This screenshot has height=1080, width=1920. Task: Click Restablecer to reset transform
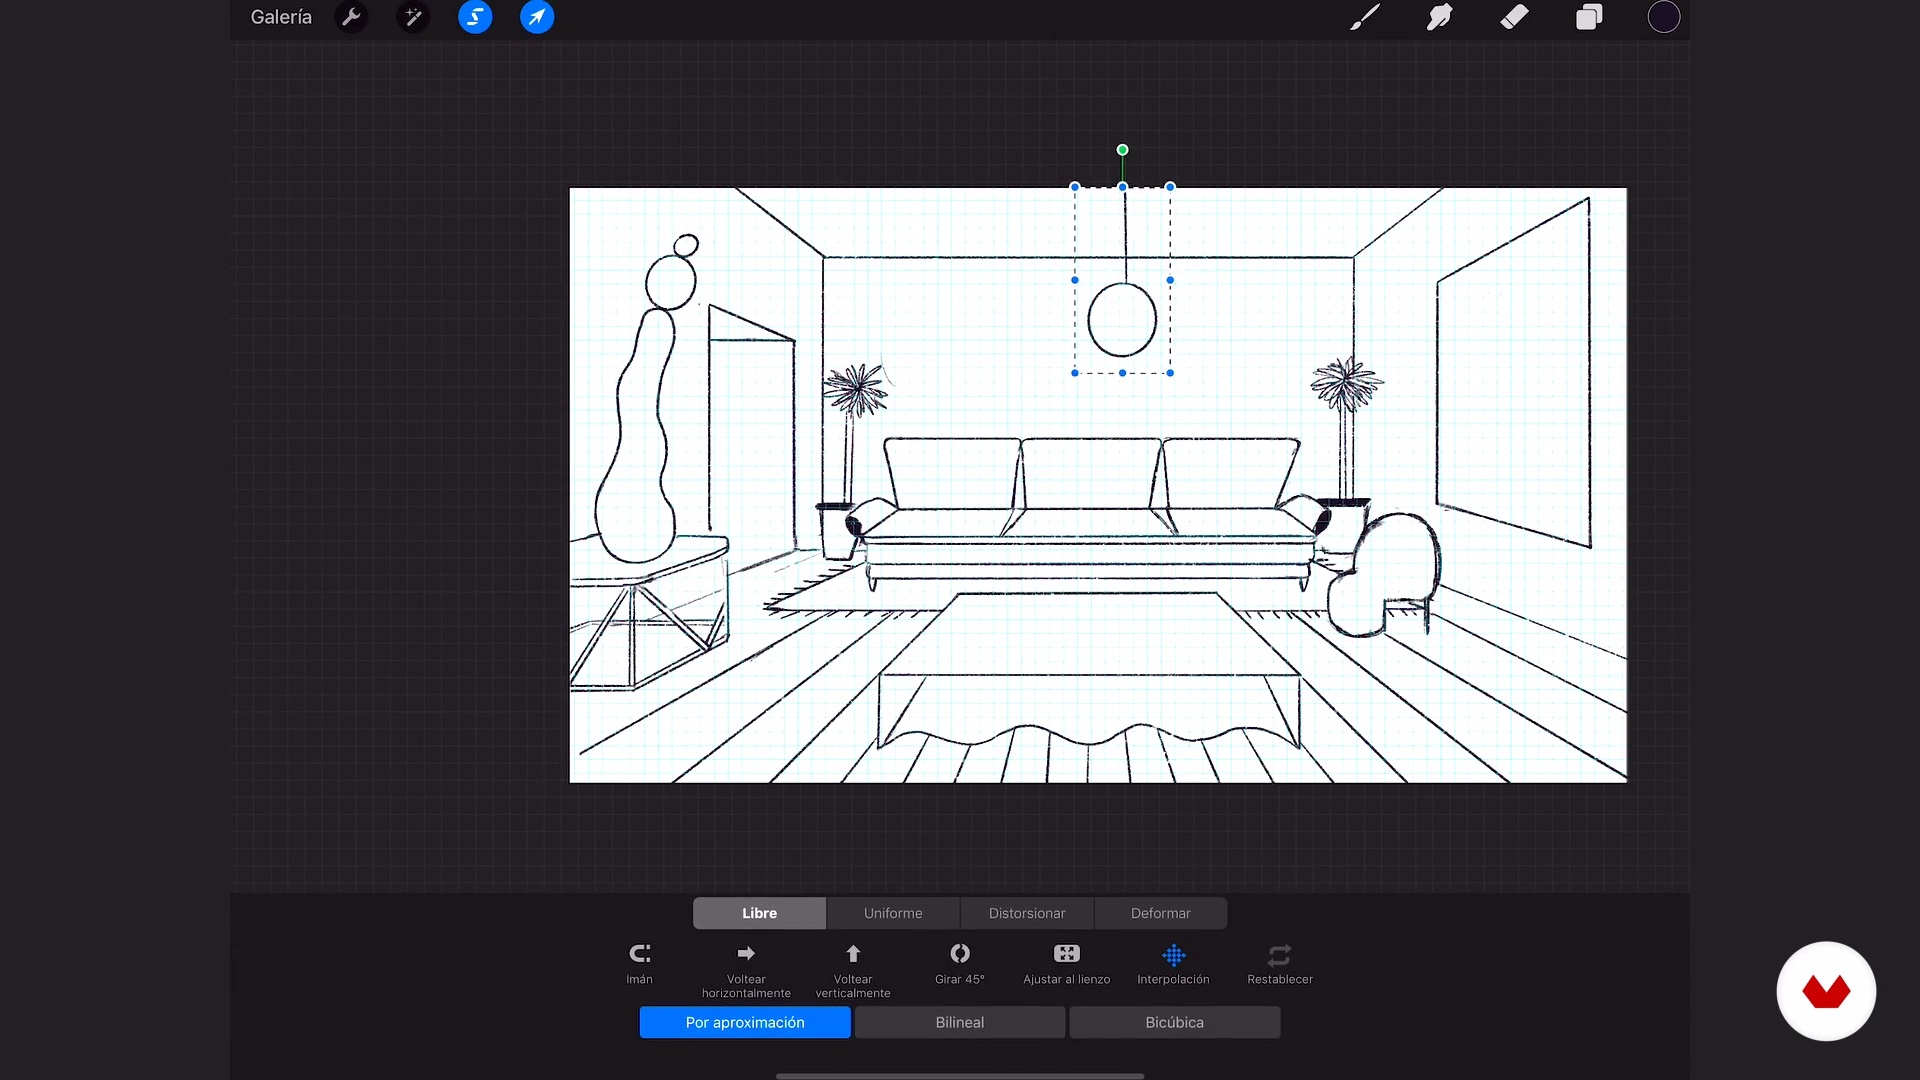[1280, 964]
